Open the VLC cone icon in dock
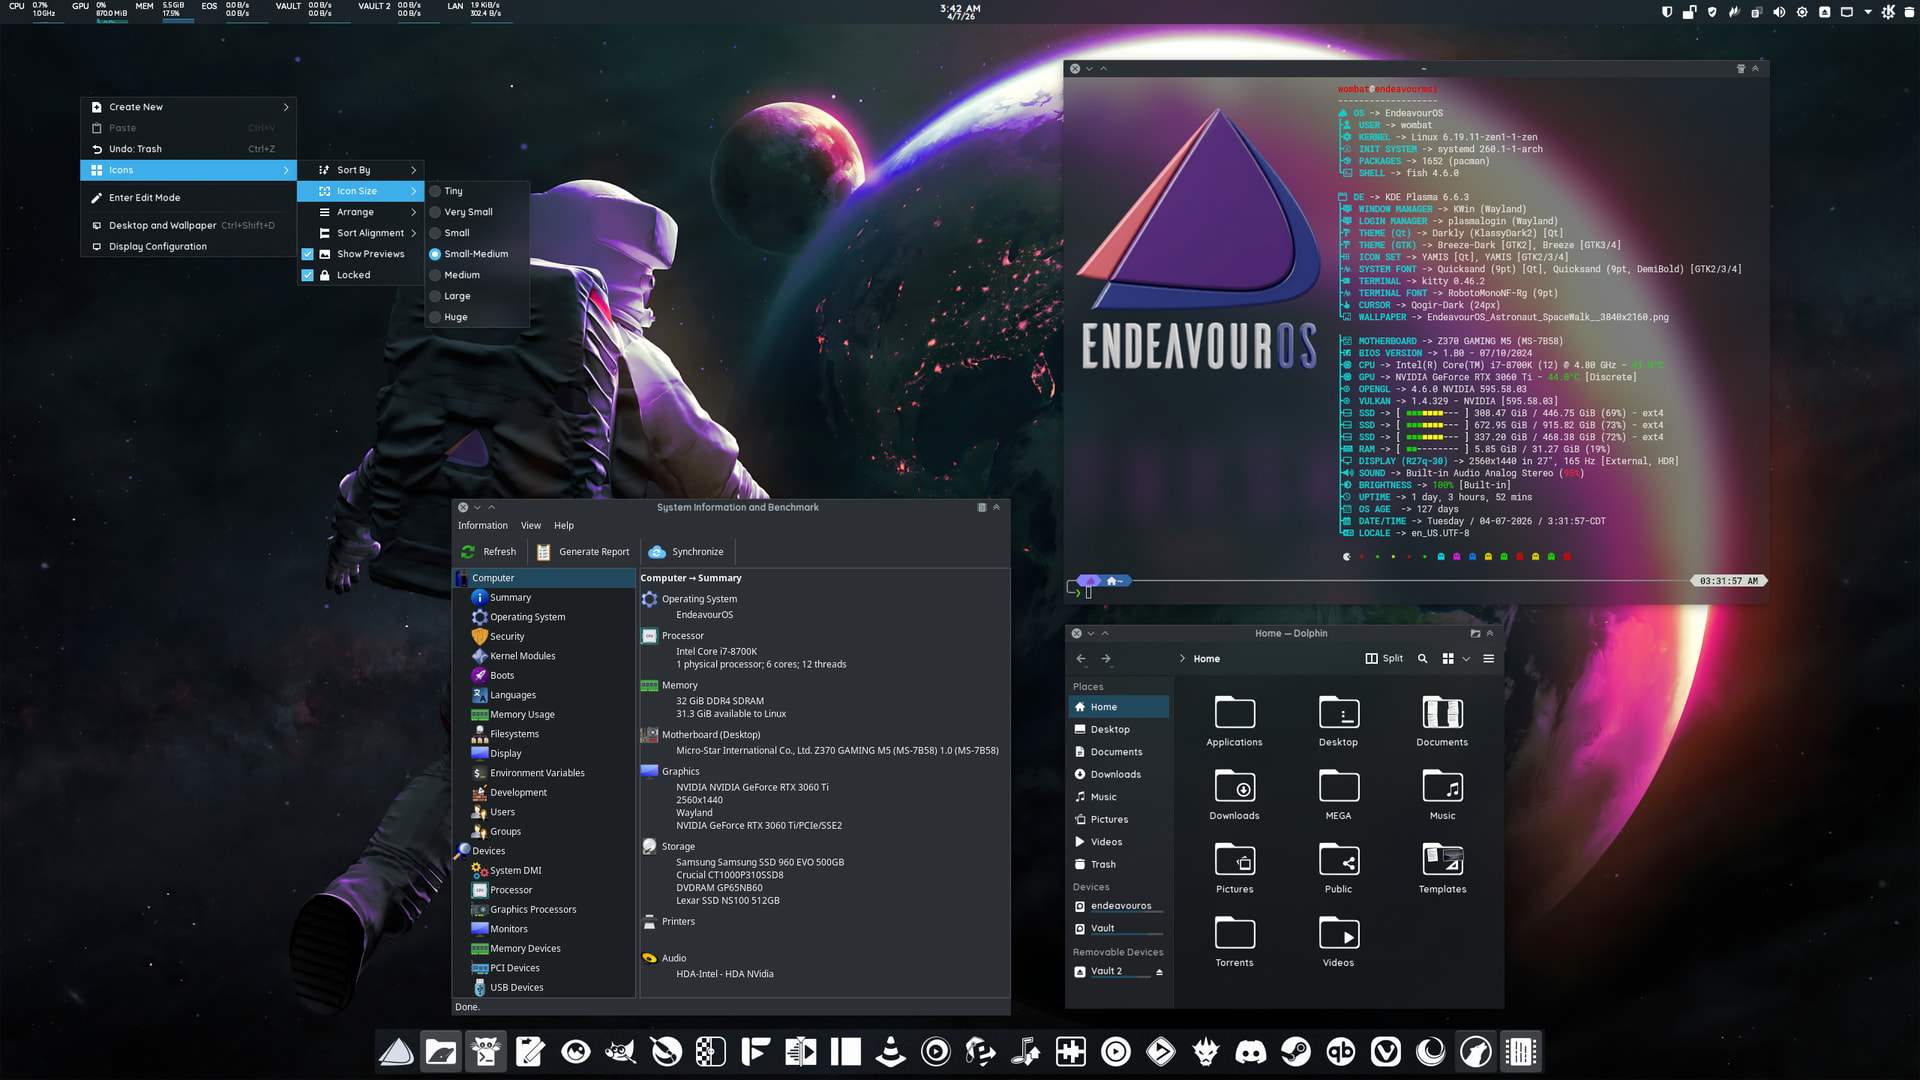This screenshot has width=1920, height=1080. [x=890, y=1051]
